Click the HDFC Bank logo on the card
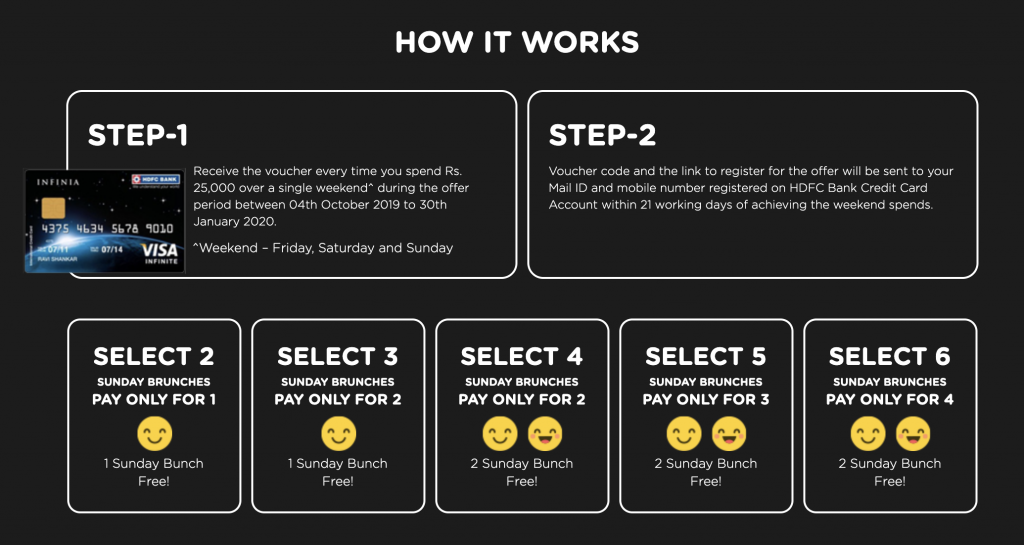This screenshot has height=545, width=1024. (155, 179)
